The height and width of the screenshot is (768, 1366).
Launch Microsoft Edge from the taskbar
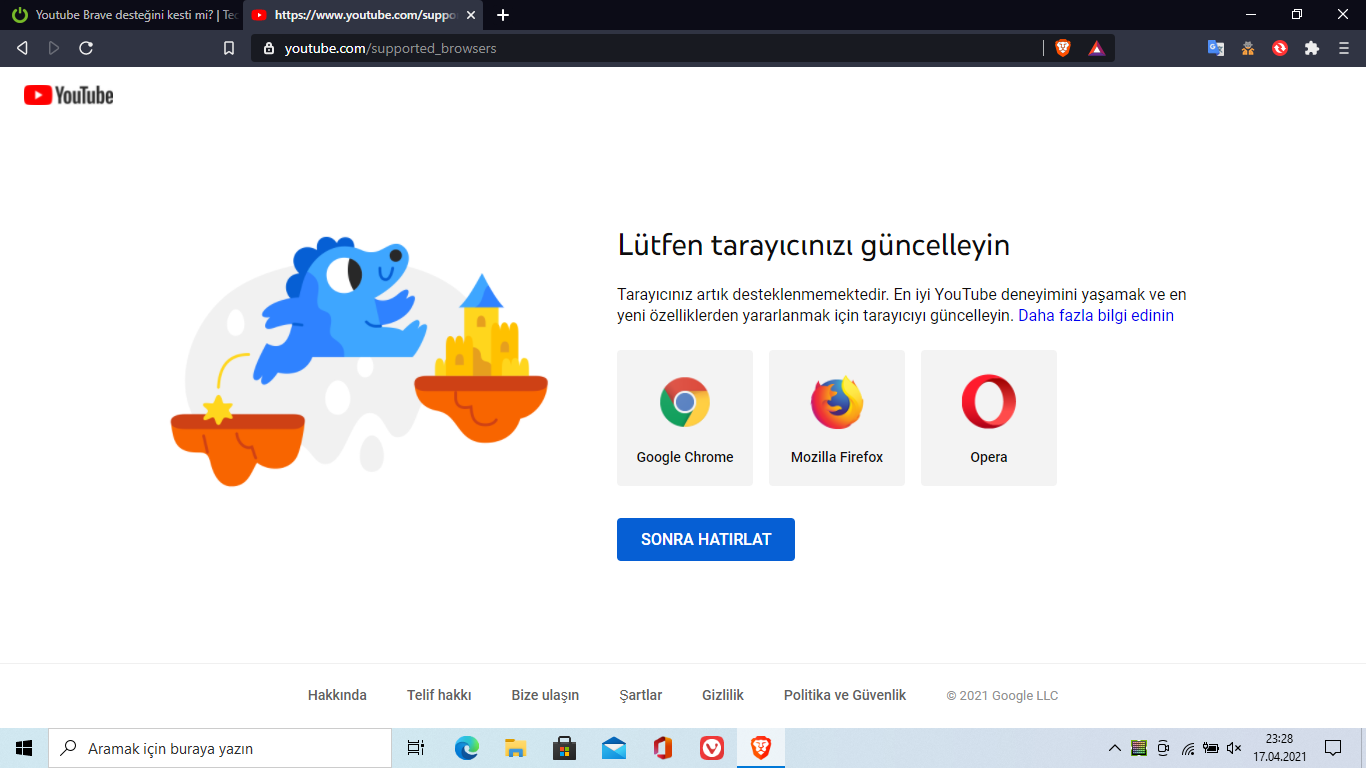[466, 748]
